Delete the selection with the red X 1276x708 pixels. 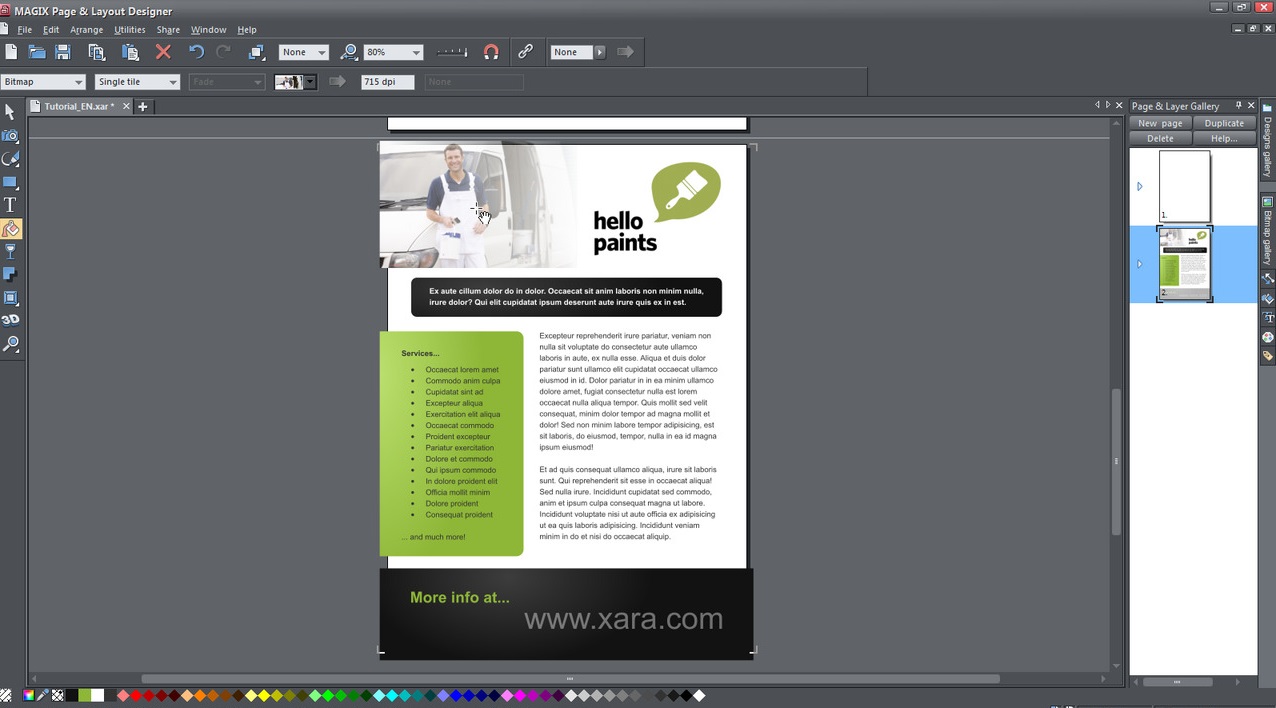163,52
